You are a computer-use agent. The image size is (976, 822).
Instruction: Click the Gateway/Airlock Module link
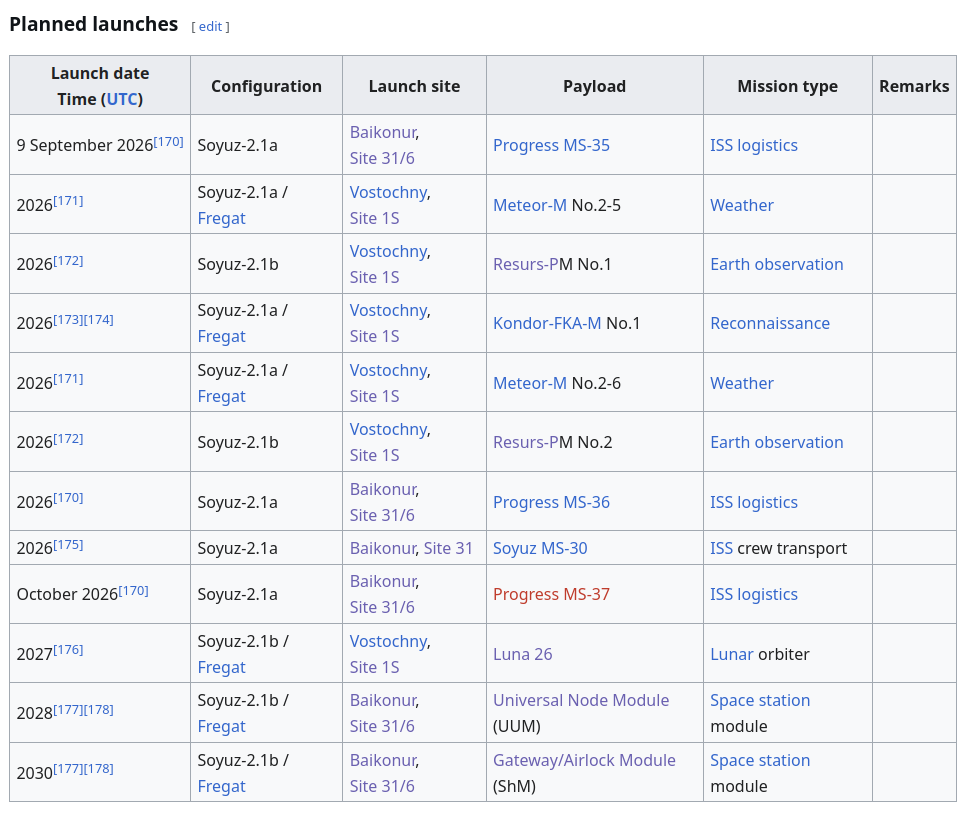pyautogui.click(x=584, y=760)
